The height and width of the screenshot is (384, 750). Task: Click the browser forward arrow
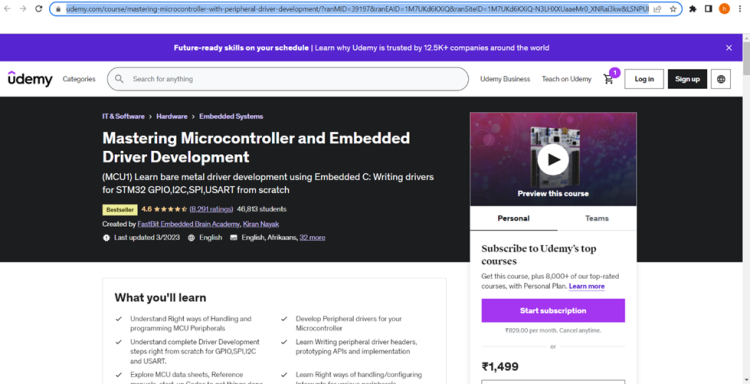point(23,9)
